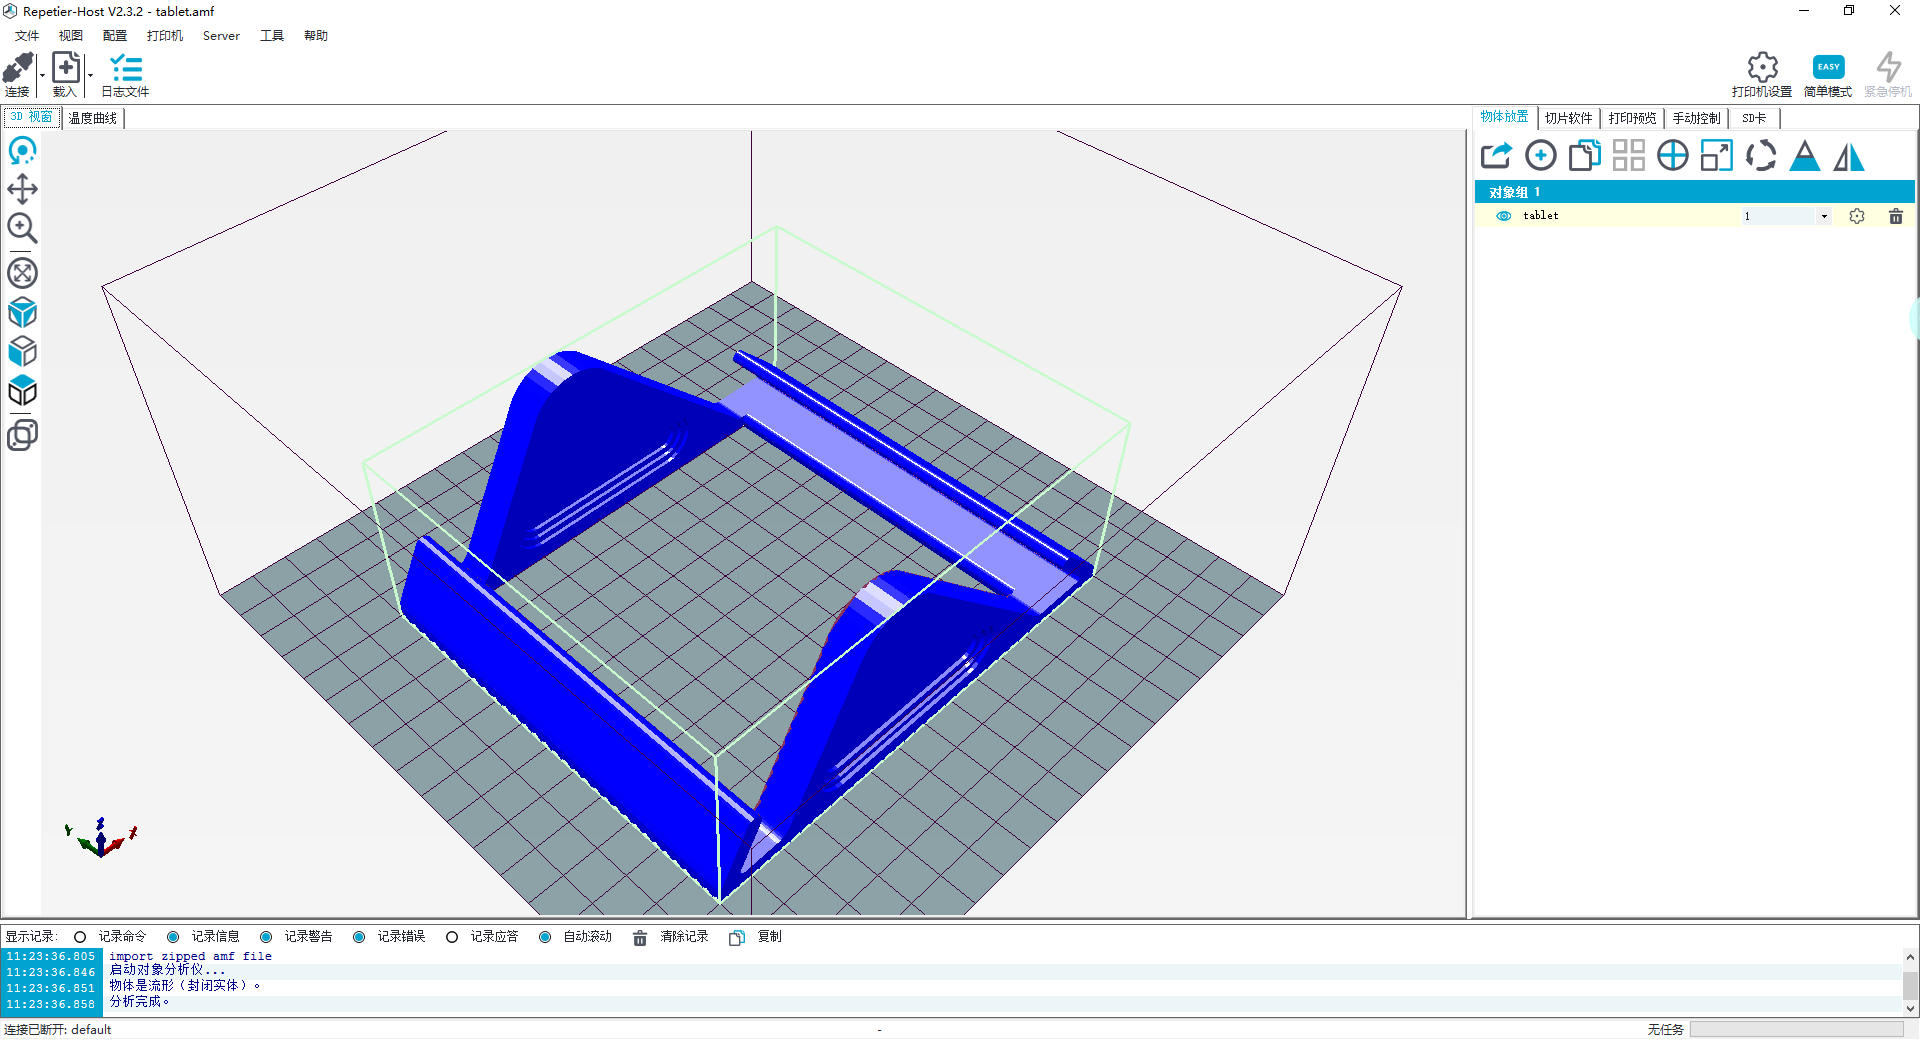Click the emergency stop (紧急停机) lightning icon
This screenshot has width=1920, height=1040.
click(1888, 67)
